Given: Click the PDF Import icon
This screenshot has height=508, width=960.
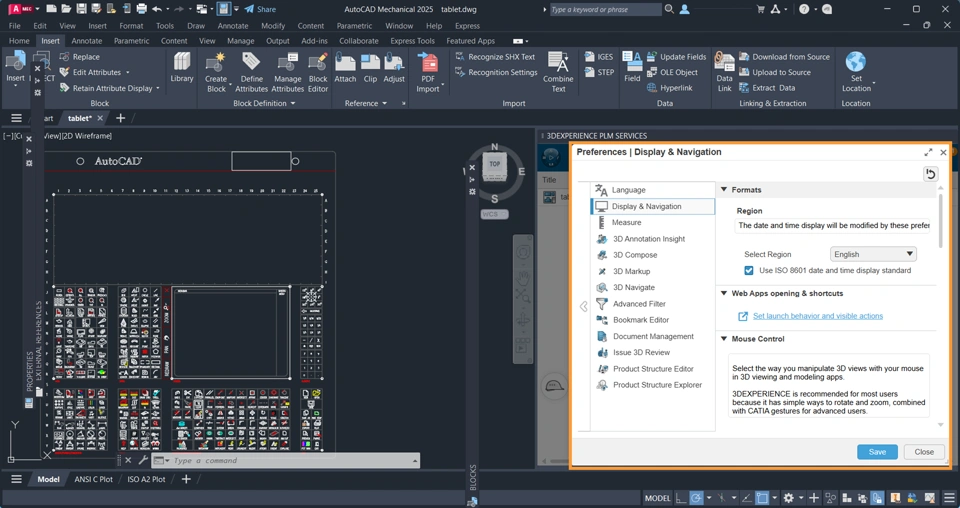Looking at the screenshot, I should [x=428, y=72].
